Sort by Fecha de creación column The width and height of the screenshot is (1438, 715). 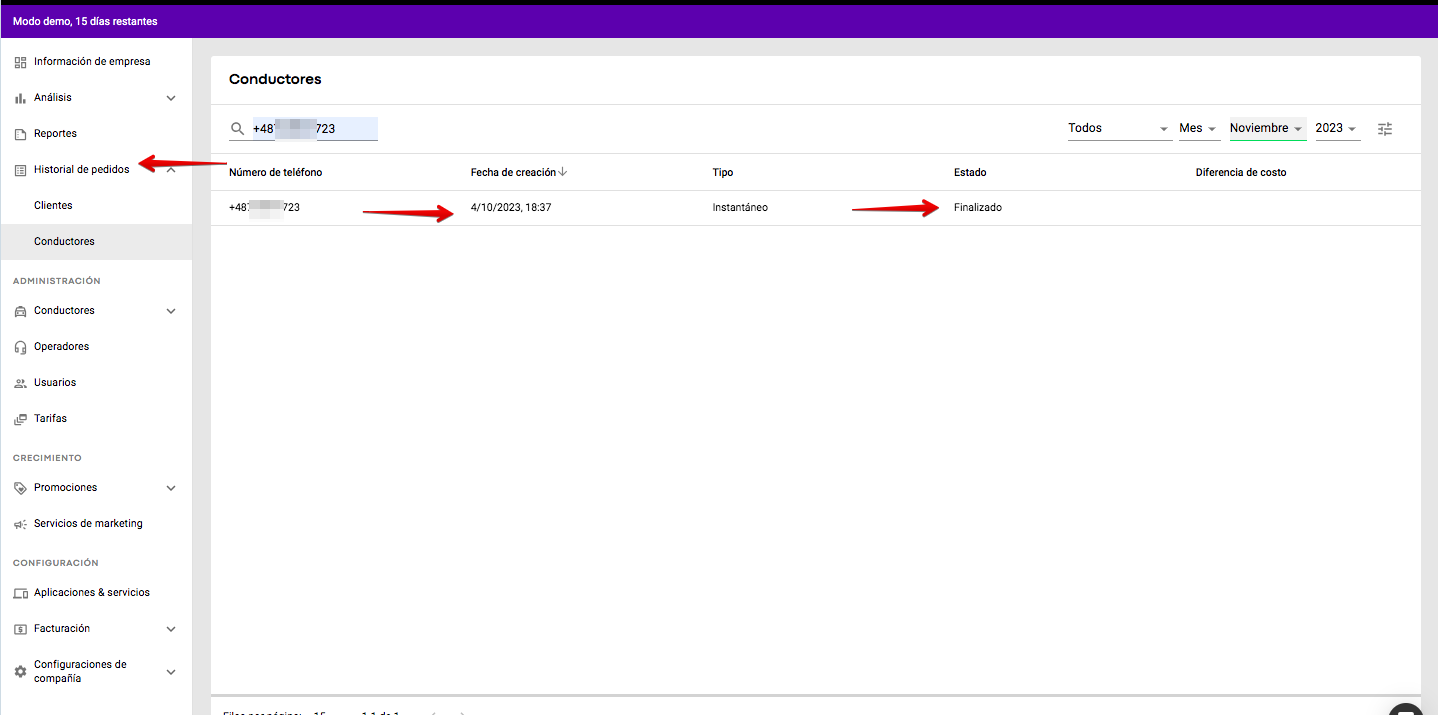pyautogui.click(x=513, y=173)
